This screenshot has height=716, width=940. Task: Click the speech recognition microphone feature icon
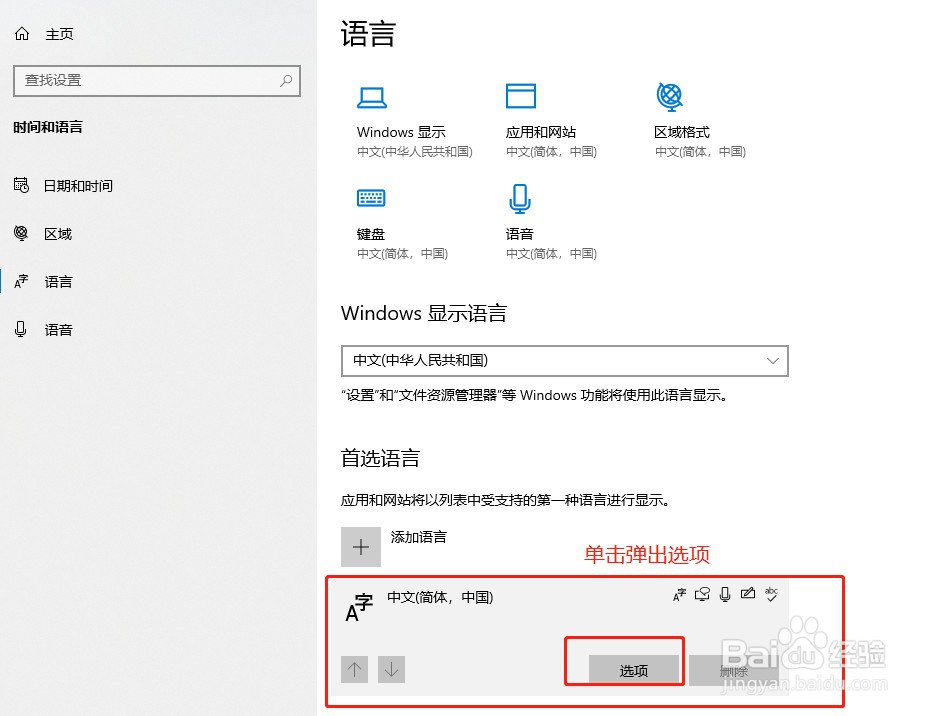725,594
